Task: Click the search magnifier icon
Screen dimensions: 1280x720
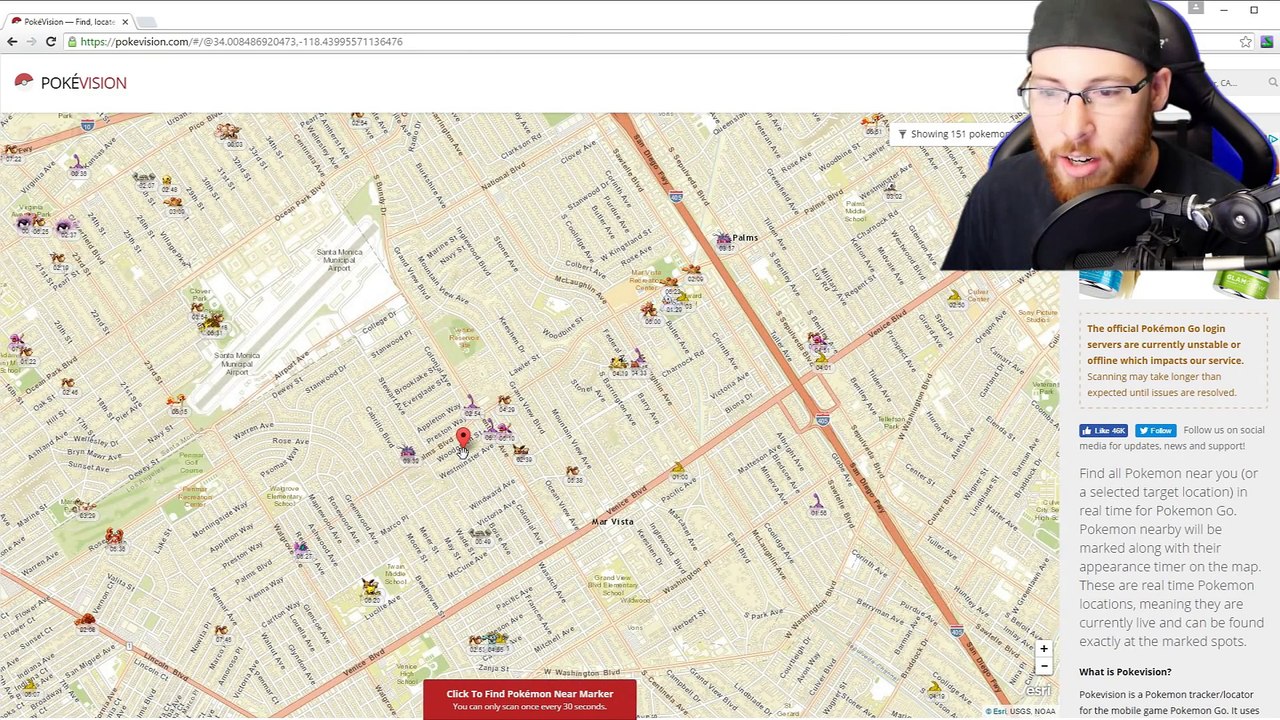Action: pyautogui.click(x=1272, y=83)
